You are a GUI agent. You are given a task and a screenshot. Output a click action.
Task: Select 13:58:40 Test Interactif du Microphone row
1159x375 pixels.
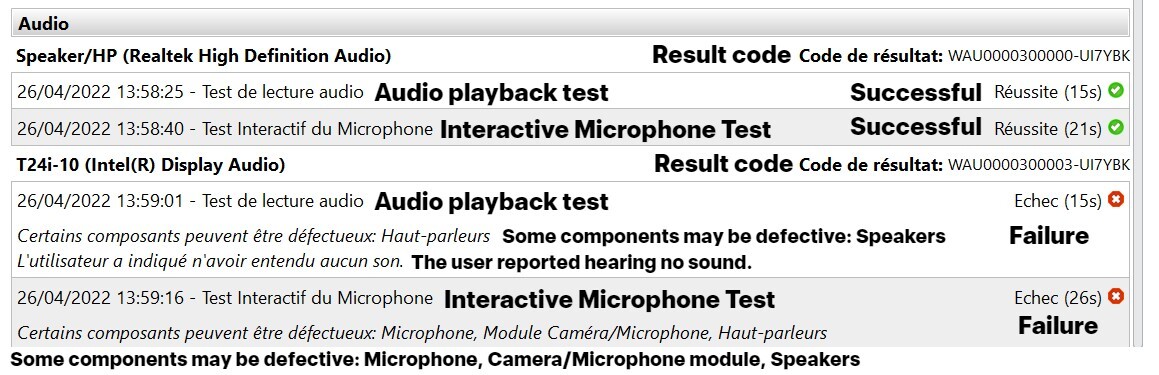[x=571, y=128]
